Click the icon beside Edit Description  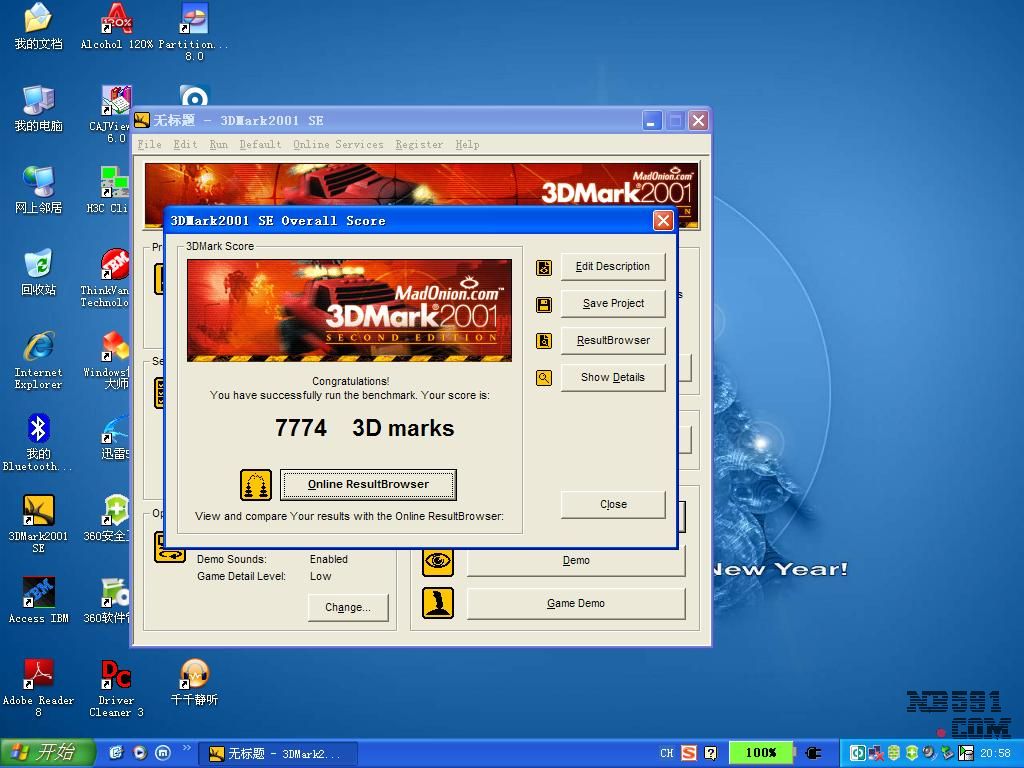coord(544,267)
